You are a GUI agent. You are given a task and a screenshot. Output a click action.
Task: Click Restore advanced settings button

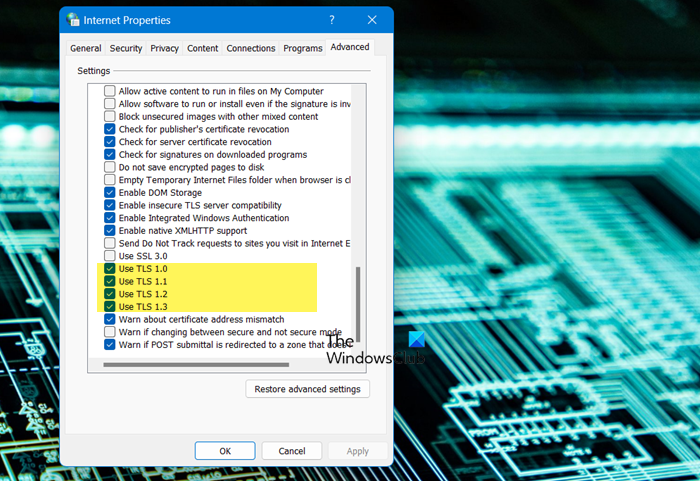pyautogui.click(x=307, y=389)
